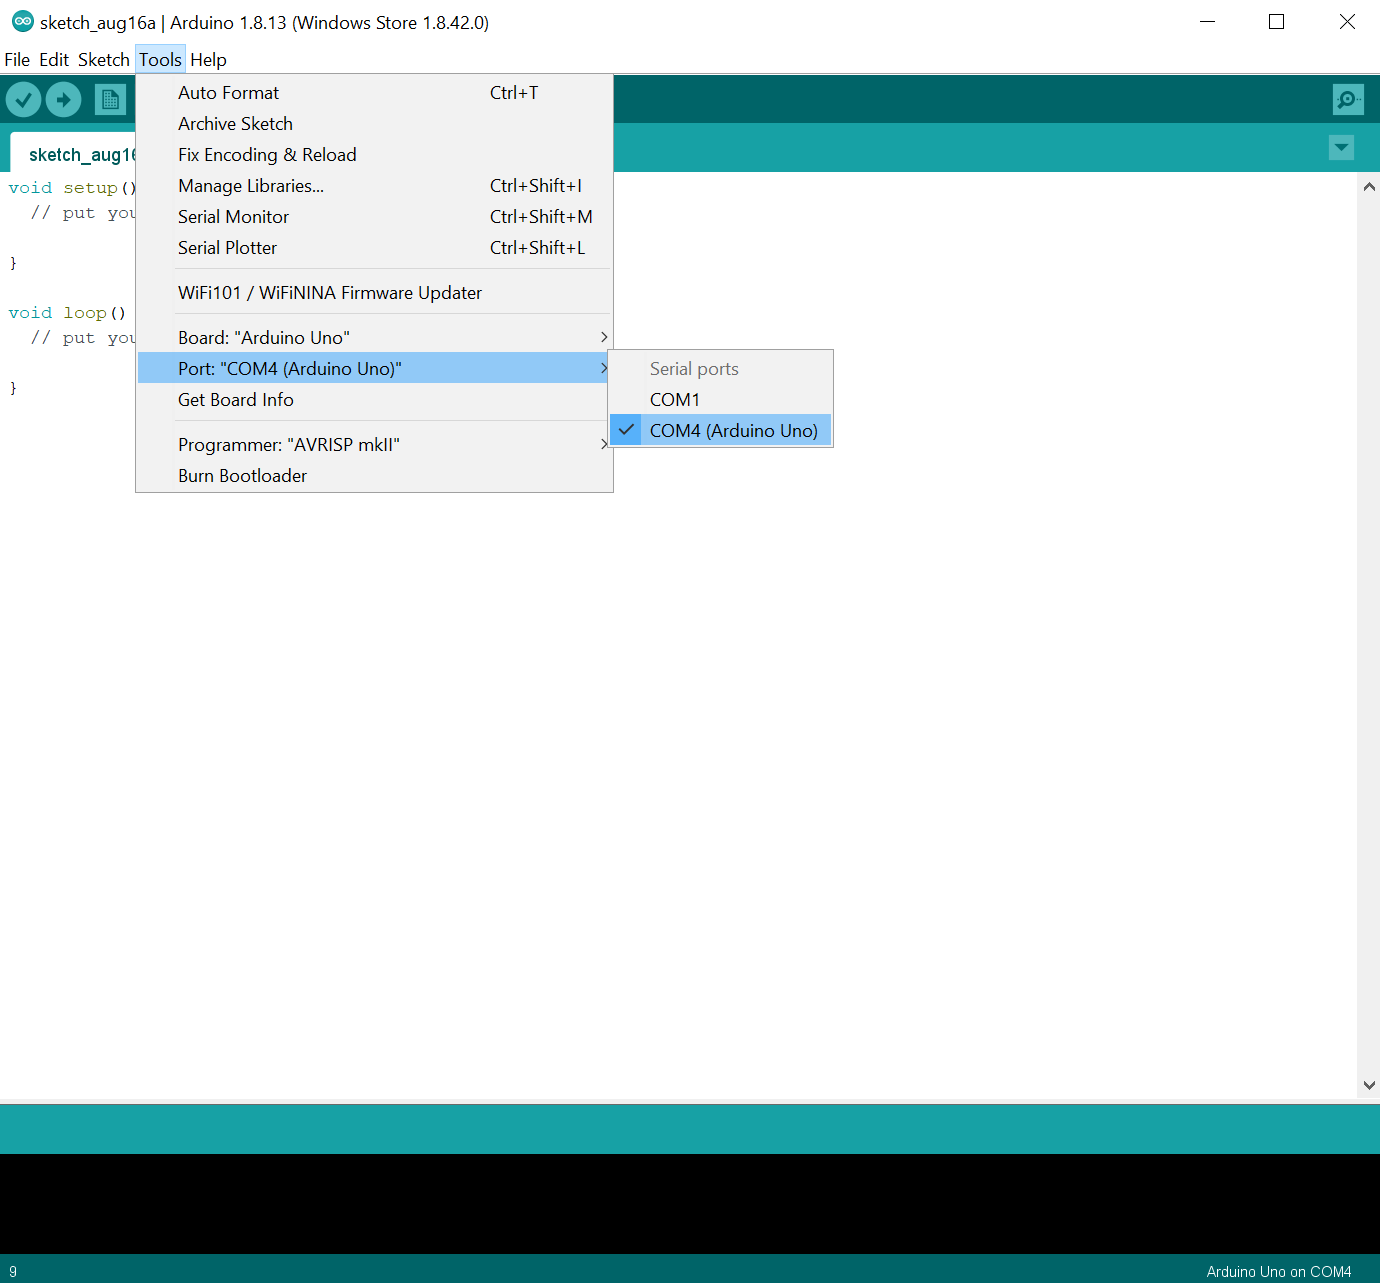This screenshot has height=1283, width=1380.
Task: Select Archive Sketch menu entry
Action: [x=374, y=124]
